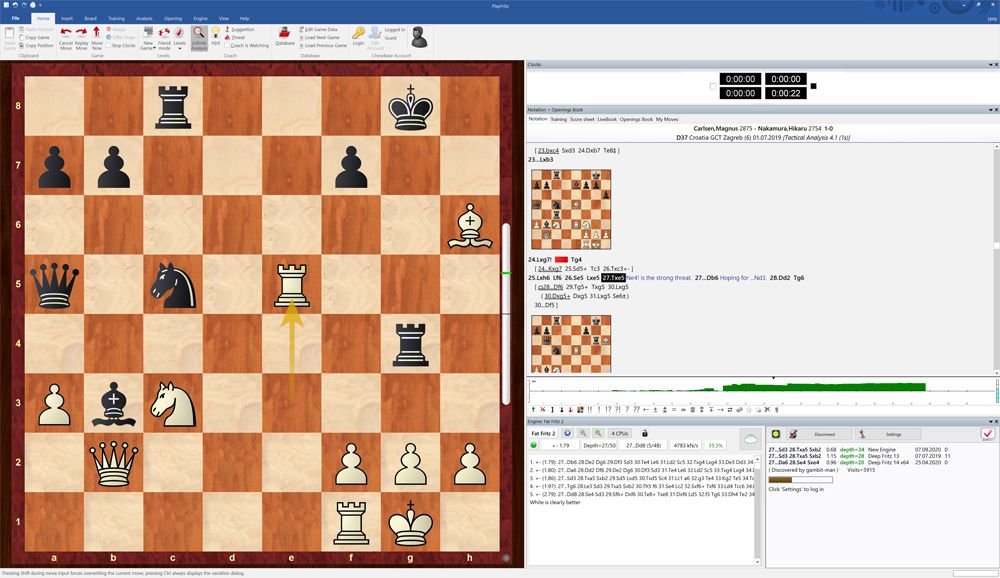Click the white rook on e5
The width and height of the screenshot is (1000, 578).
click(x=291, y=286)
